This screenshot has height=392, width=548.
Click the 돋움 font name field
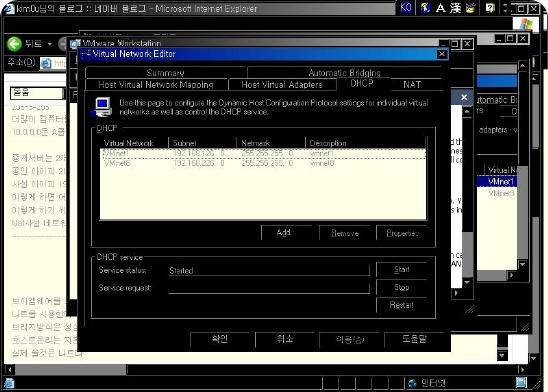pyautogui.click(x=37, y=93)
